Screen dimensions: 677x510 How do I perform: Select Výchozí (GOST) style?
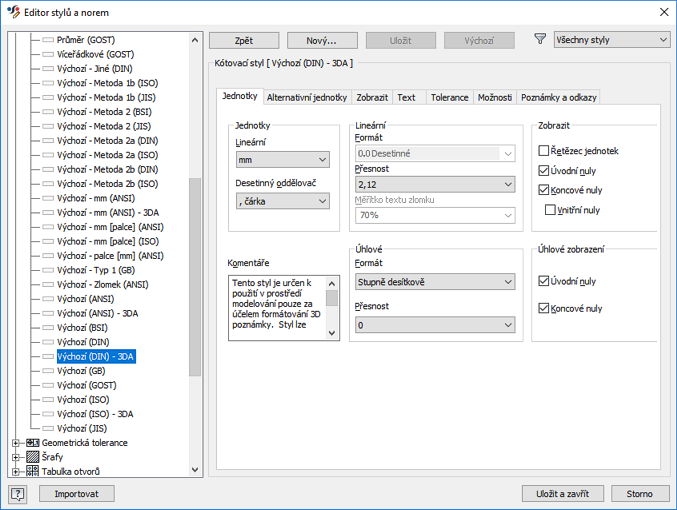(x=87, y=385)
